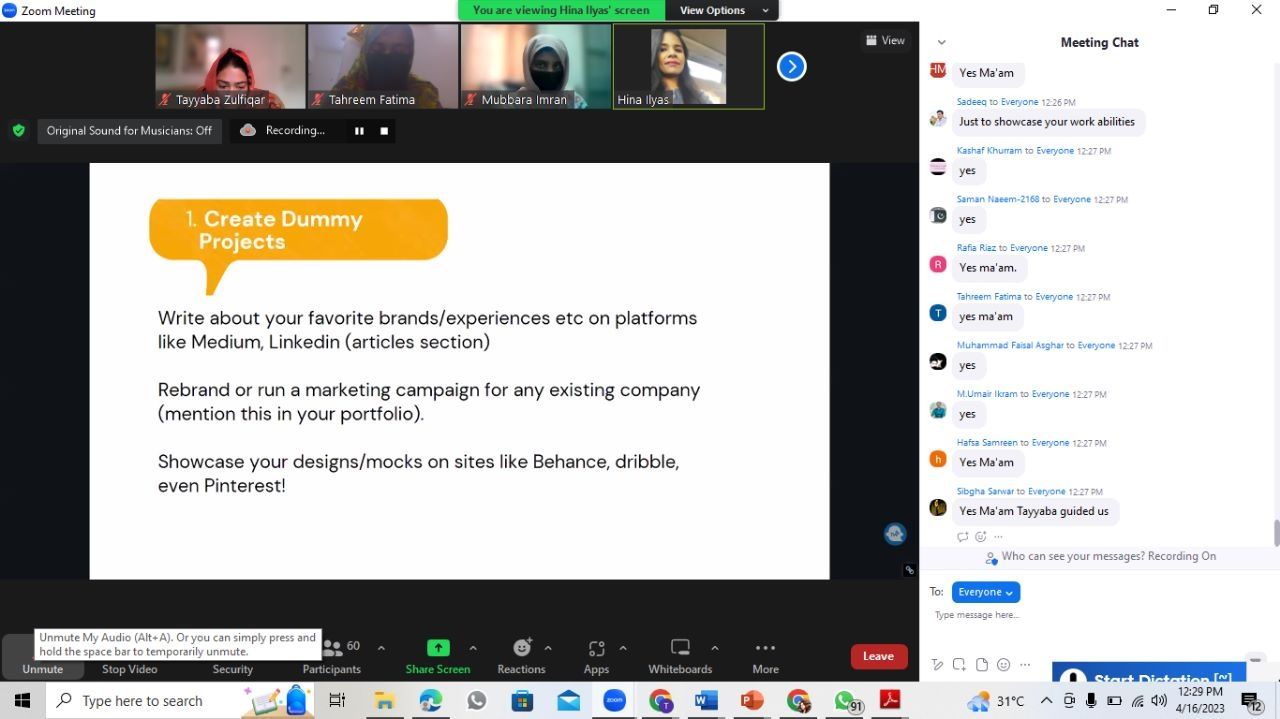1280x719 pixels.
Task: Click the red Leave button
Action: pyautogui.click(x=878, y=656)
